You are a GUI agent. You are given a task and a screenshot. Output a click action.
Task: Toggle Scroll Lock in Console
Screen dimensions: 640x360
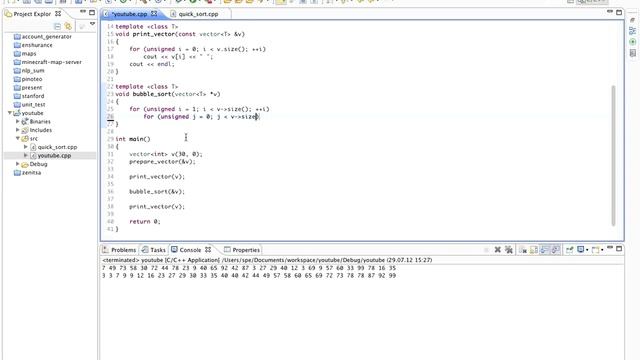pyautogui.click(x=533, y=250)
